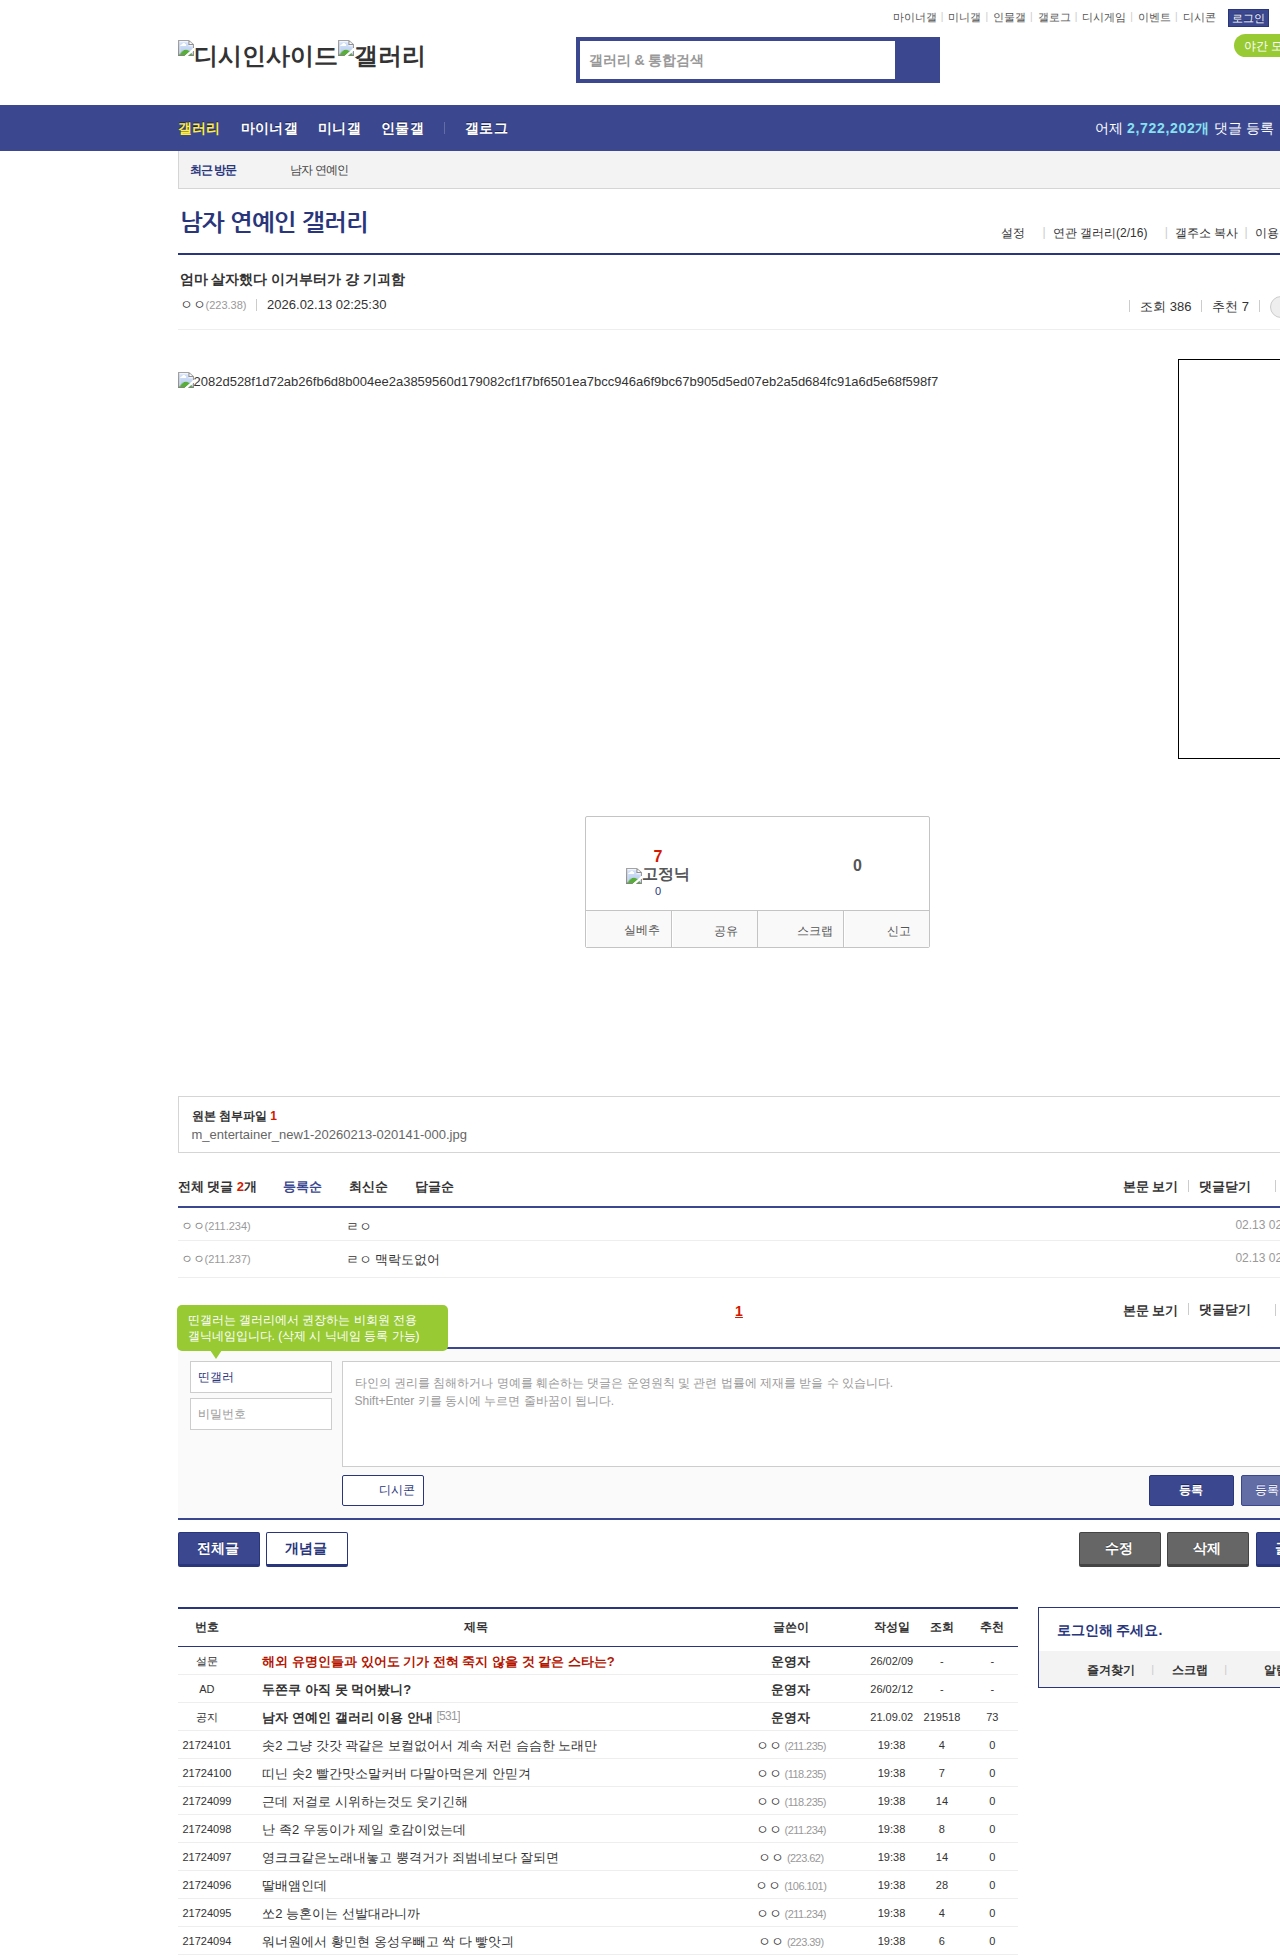Go to comment page 1
This screenshot has height=1956, width=1280.
(739, 1311)
